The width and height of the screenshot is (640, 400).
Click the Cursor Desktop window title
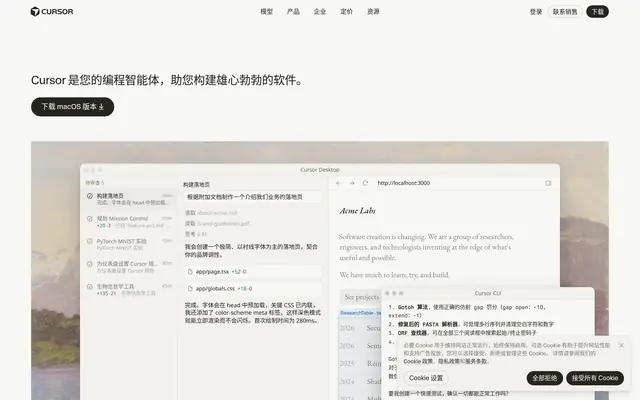click(x=320, y=169)
